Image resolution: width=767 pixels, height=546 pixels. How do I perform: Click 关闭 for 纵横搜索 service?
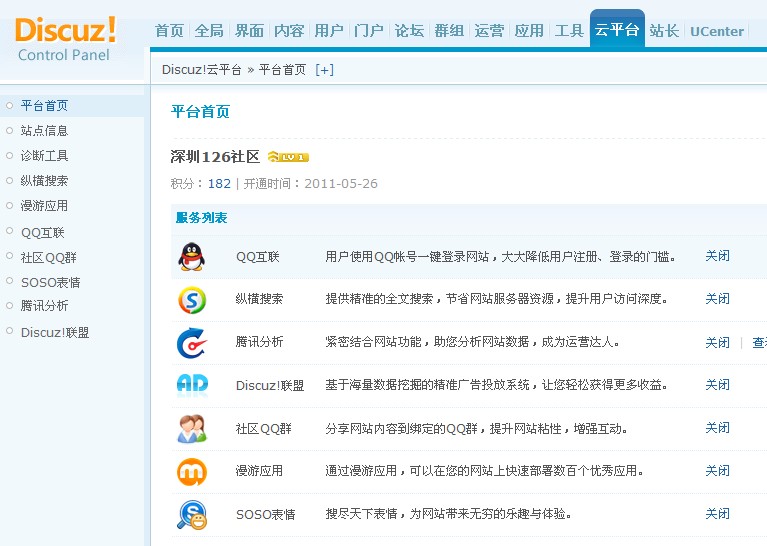click(x=717, y=299)
